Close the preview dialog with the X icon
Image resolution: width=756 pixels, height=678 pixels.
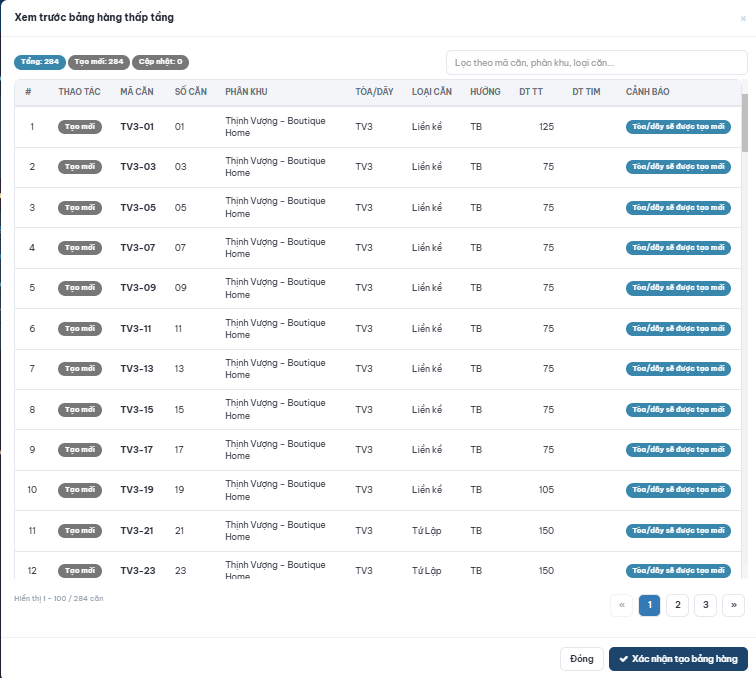click(743, 18)
